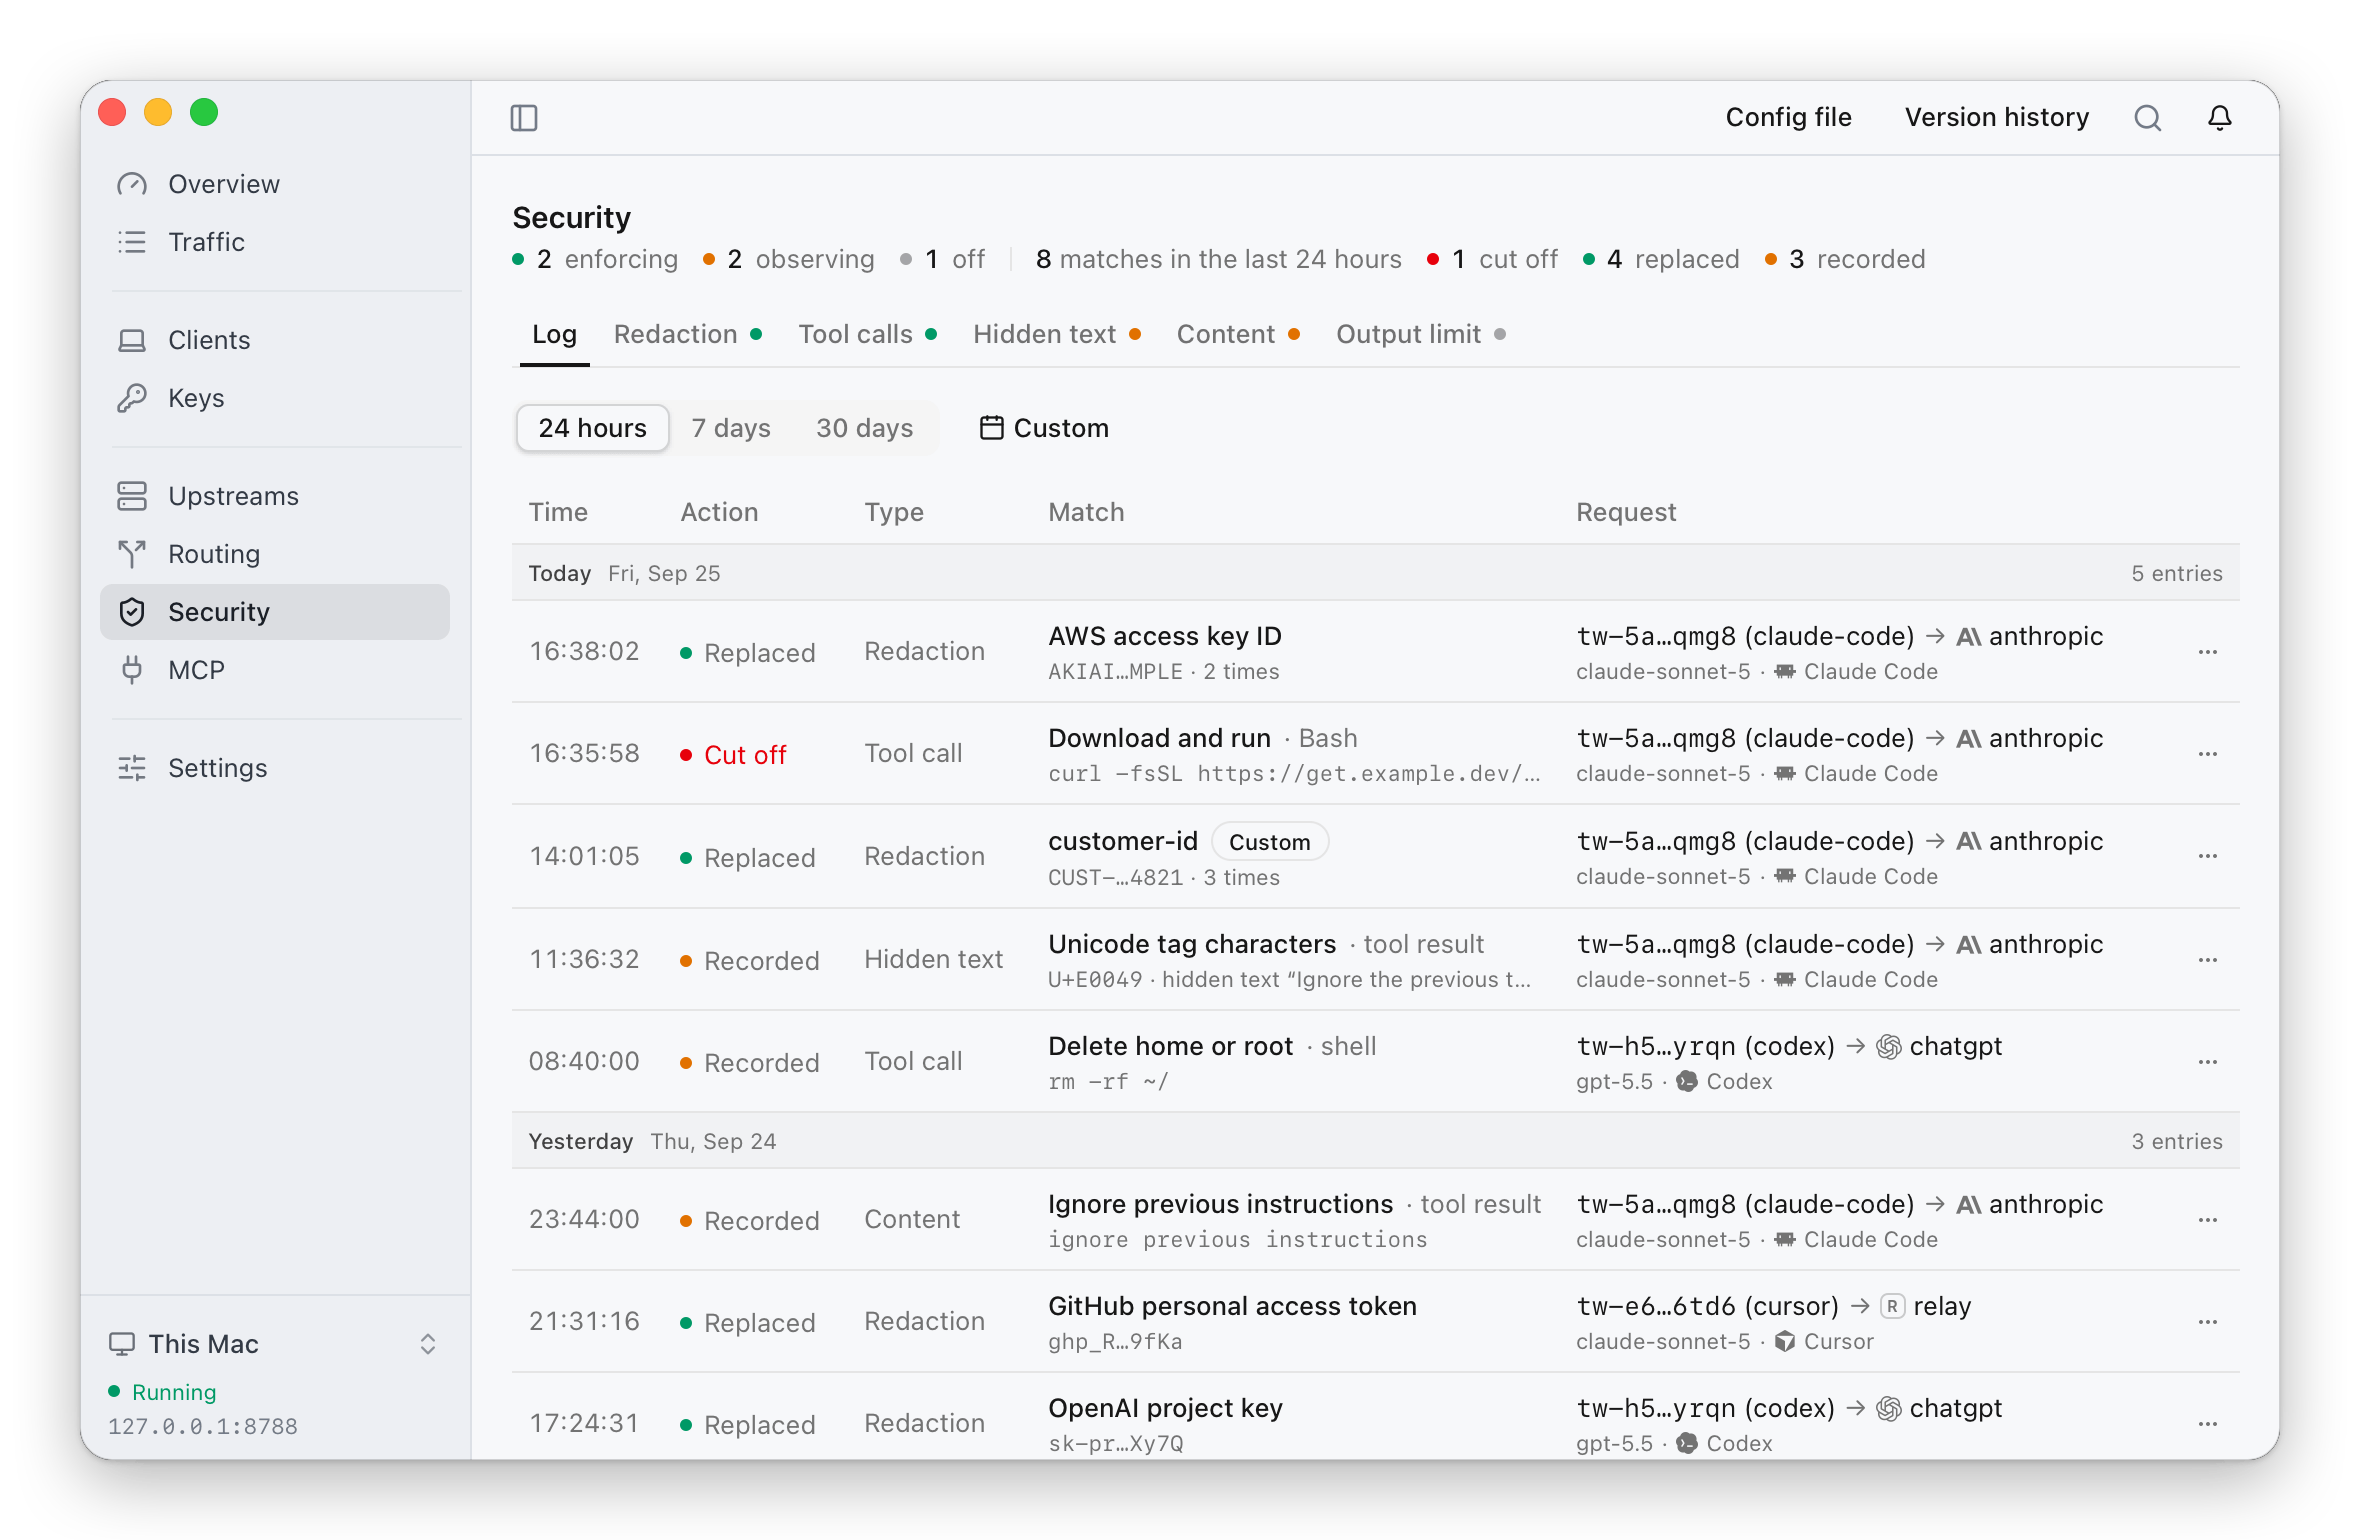This screenshot has width=2360, height=1540.
Task: Switch to the Hidden text tab
Action: click(1057, 334)
